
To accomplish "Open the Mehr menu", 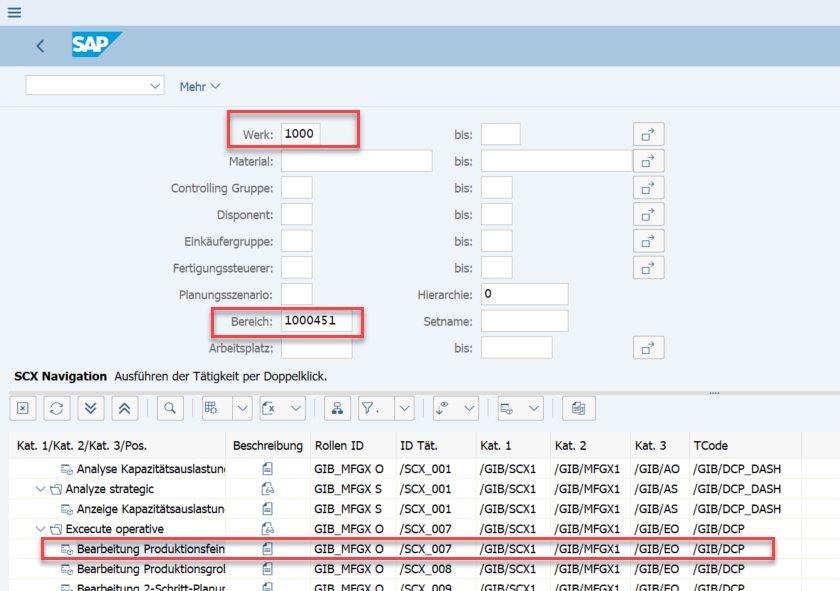I will [200, 87].
